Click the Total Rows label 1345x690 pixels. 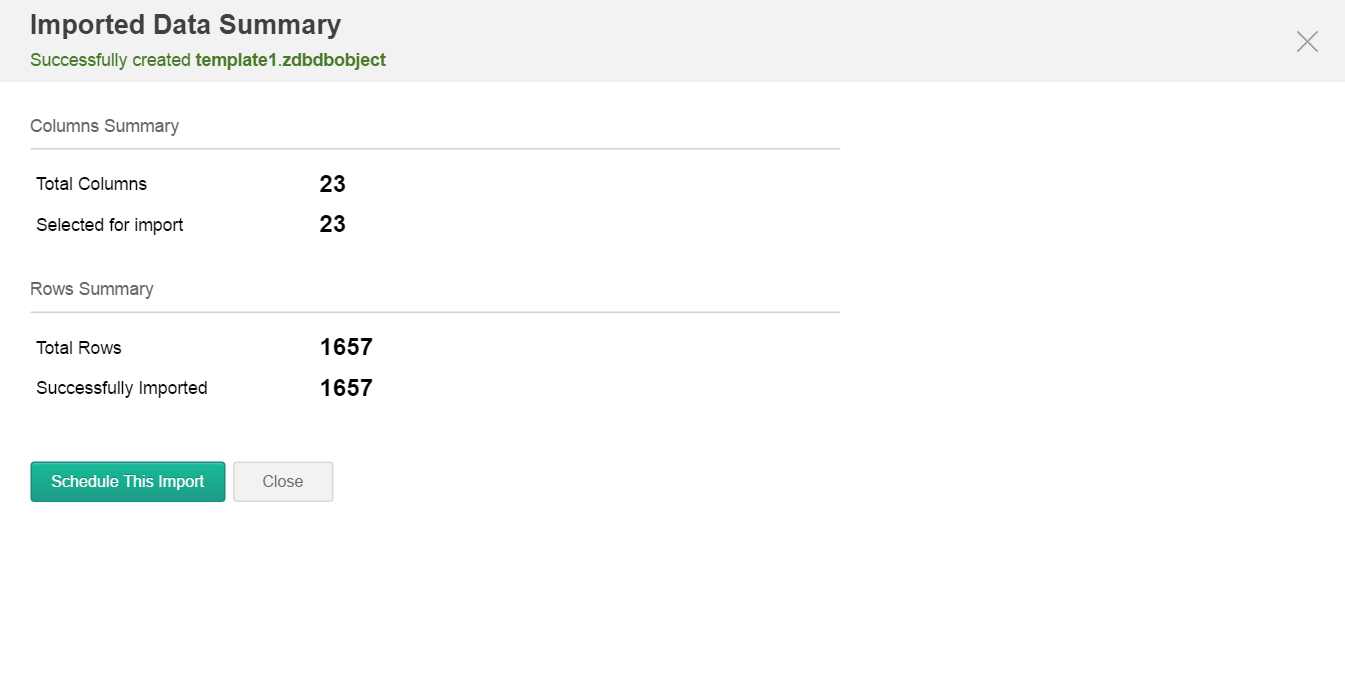coord(79,348)
